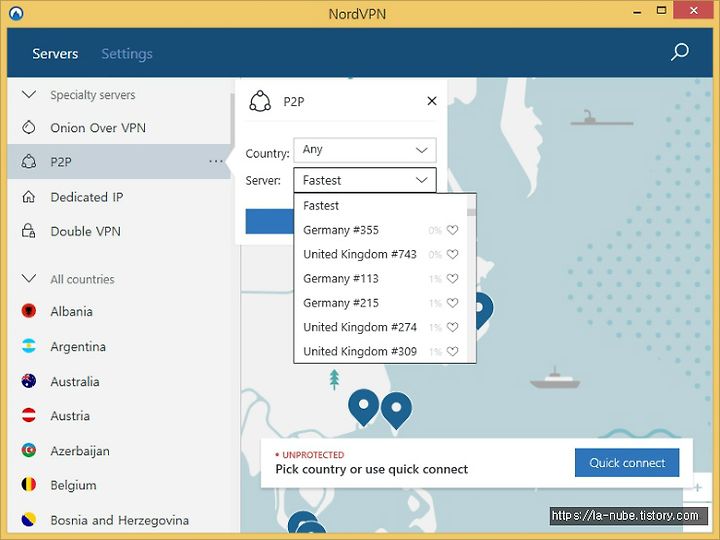The image size is (720, 540).
Task: Open the search magnifier icon
Action: (680, 52)
